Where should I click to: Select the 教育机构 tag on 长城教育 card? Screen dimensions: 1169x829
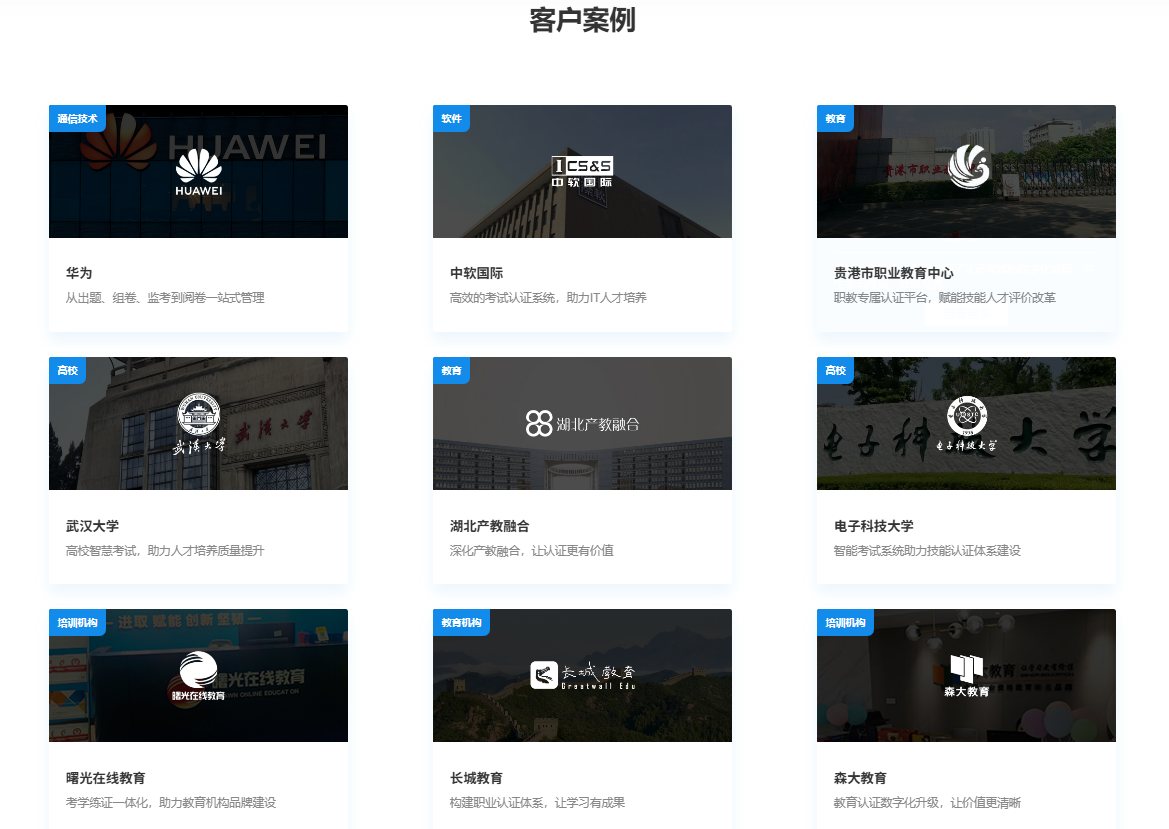click(461, 623)
